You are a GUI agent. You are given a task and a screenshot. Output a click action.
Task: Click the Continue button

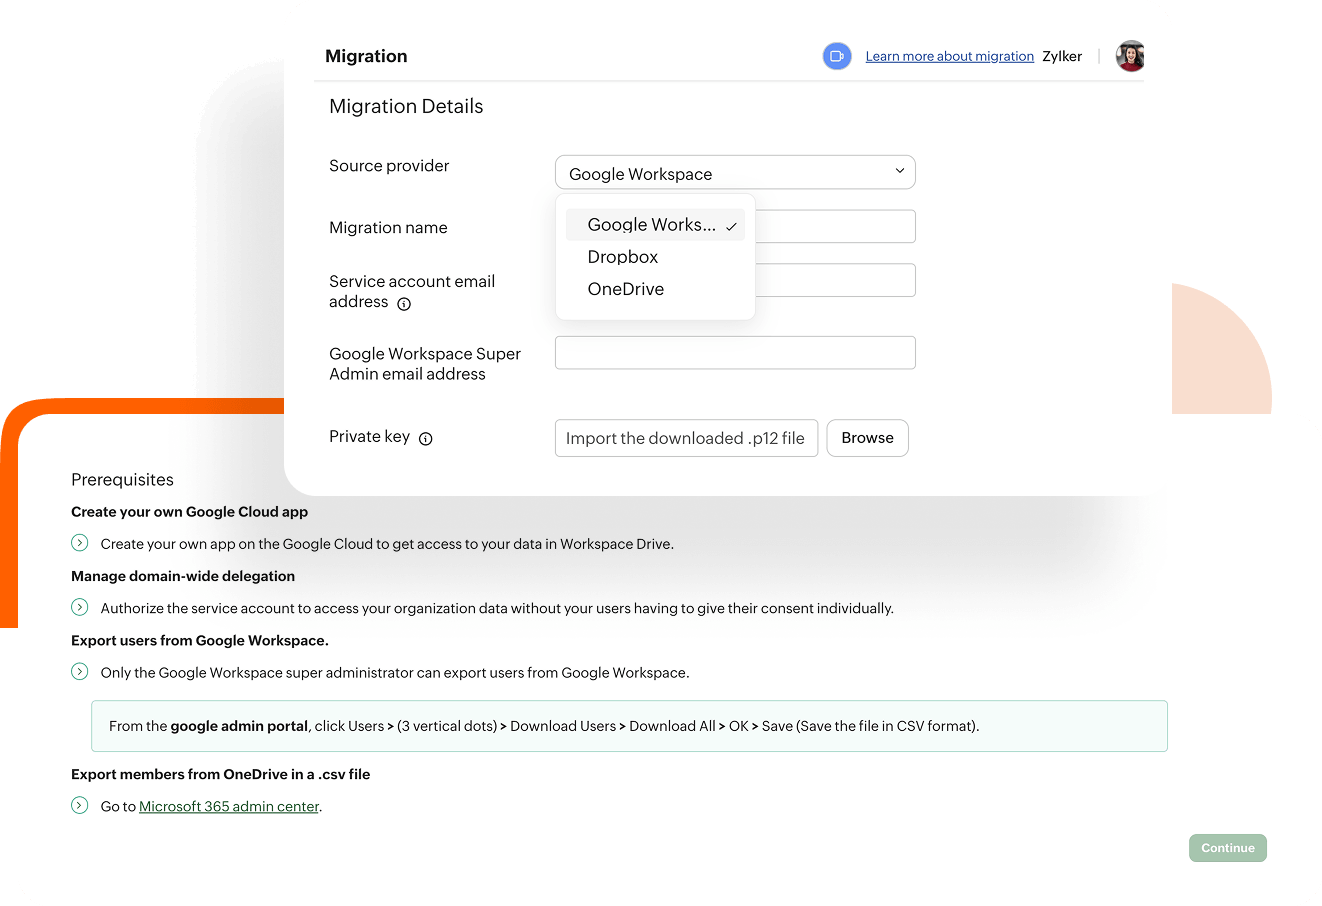coord(1228,848)
